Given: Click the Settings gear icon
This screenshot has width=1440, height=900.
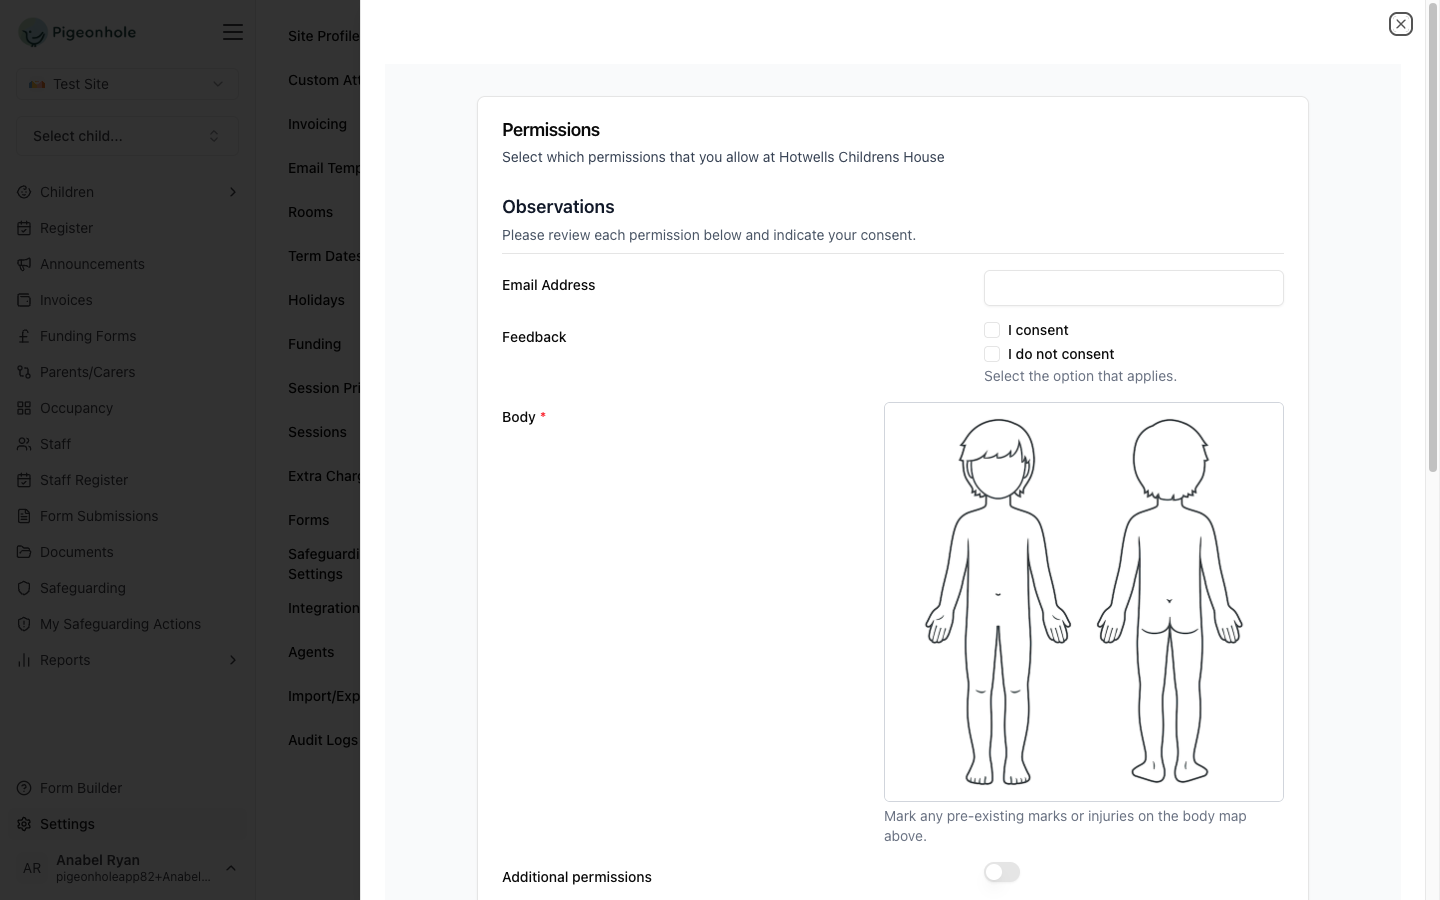Looking at the screenshot, I should [x=24, y=824].
